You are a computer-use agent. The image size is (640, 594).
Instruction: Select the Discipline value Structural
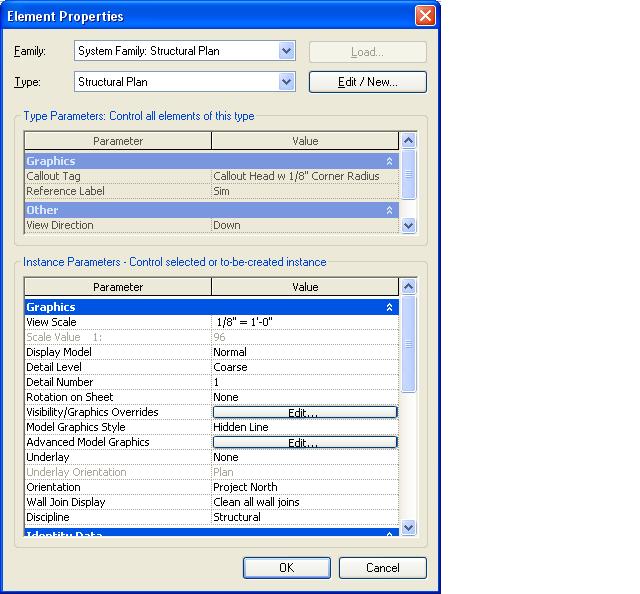(305, 517)
